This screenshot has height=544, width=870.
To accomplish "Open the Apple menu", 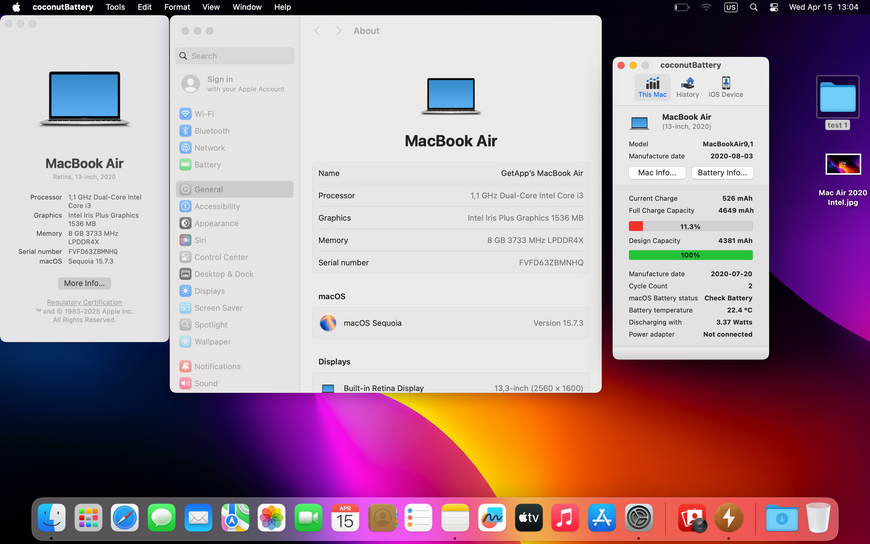I will [x=16, y=7].
